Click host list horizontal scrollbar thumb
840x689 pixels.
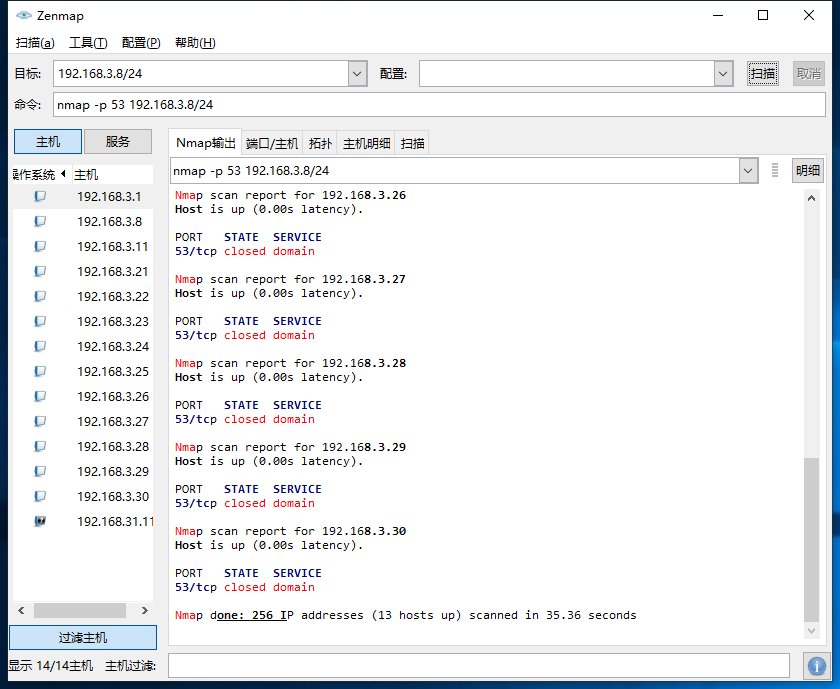tap(80, 610)
